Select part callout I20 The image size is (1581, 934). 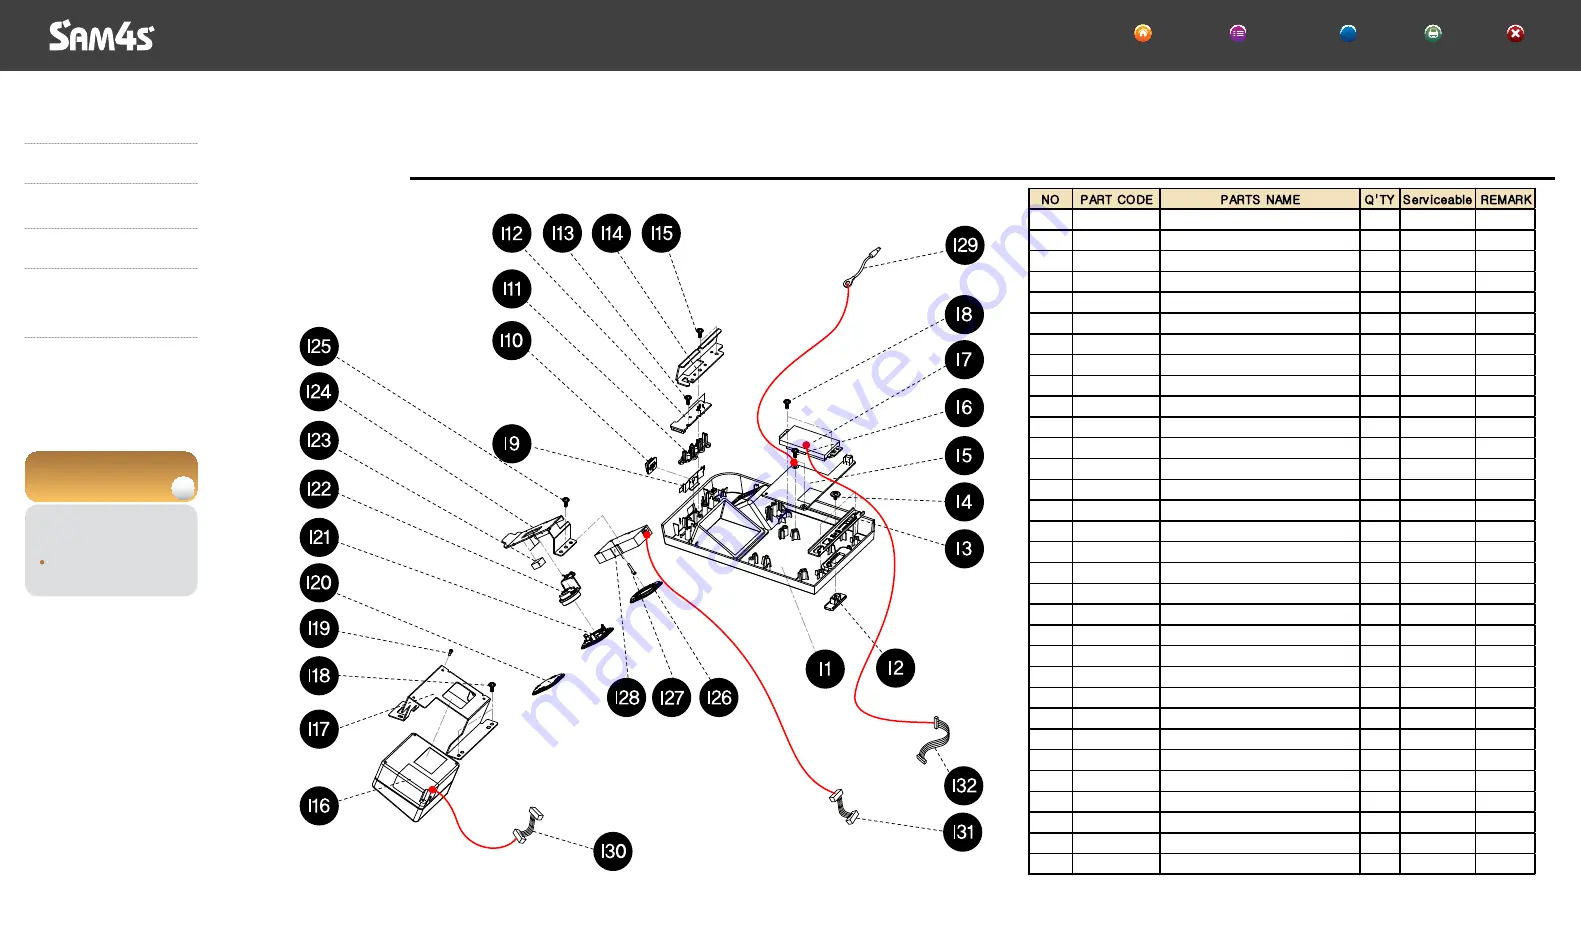[319, 583]
